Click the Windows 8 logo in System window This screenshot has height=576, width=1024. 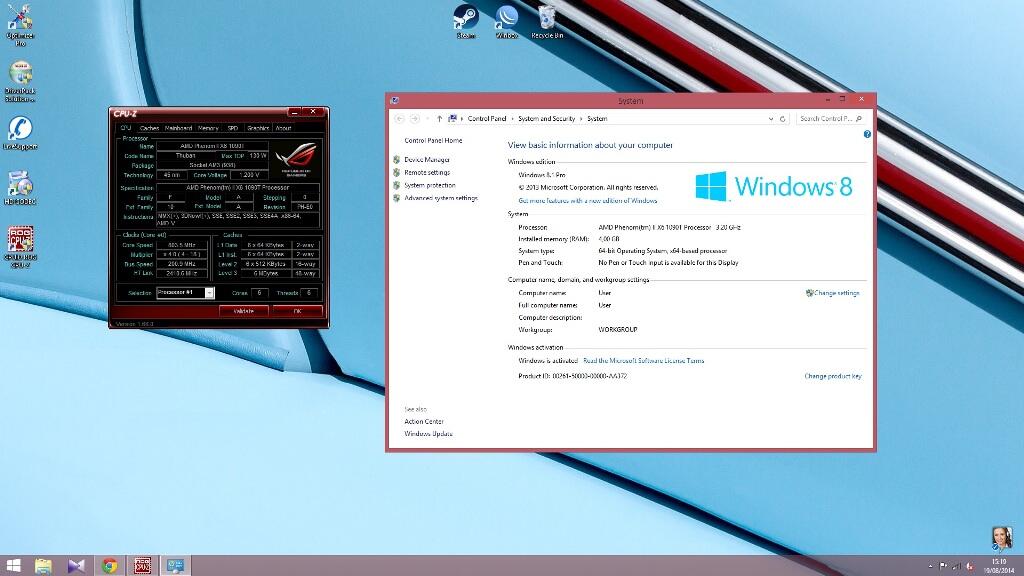tap(774, 186)
